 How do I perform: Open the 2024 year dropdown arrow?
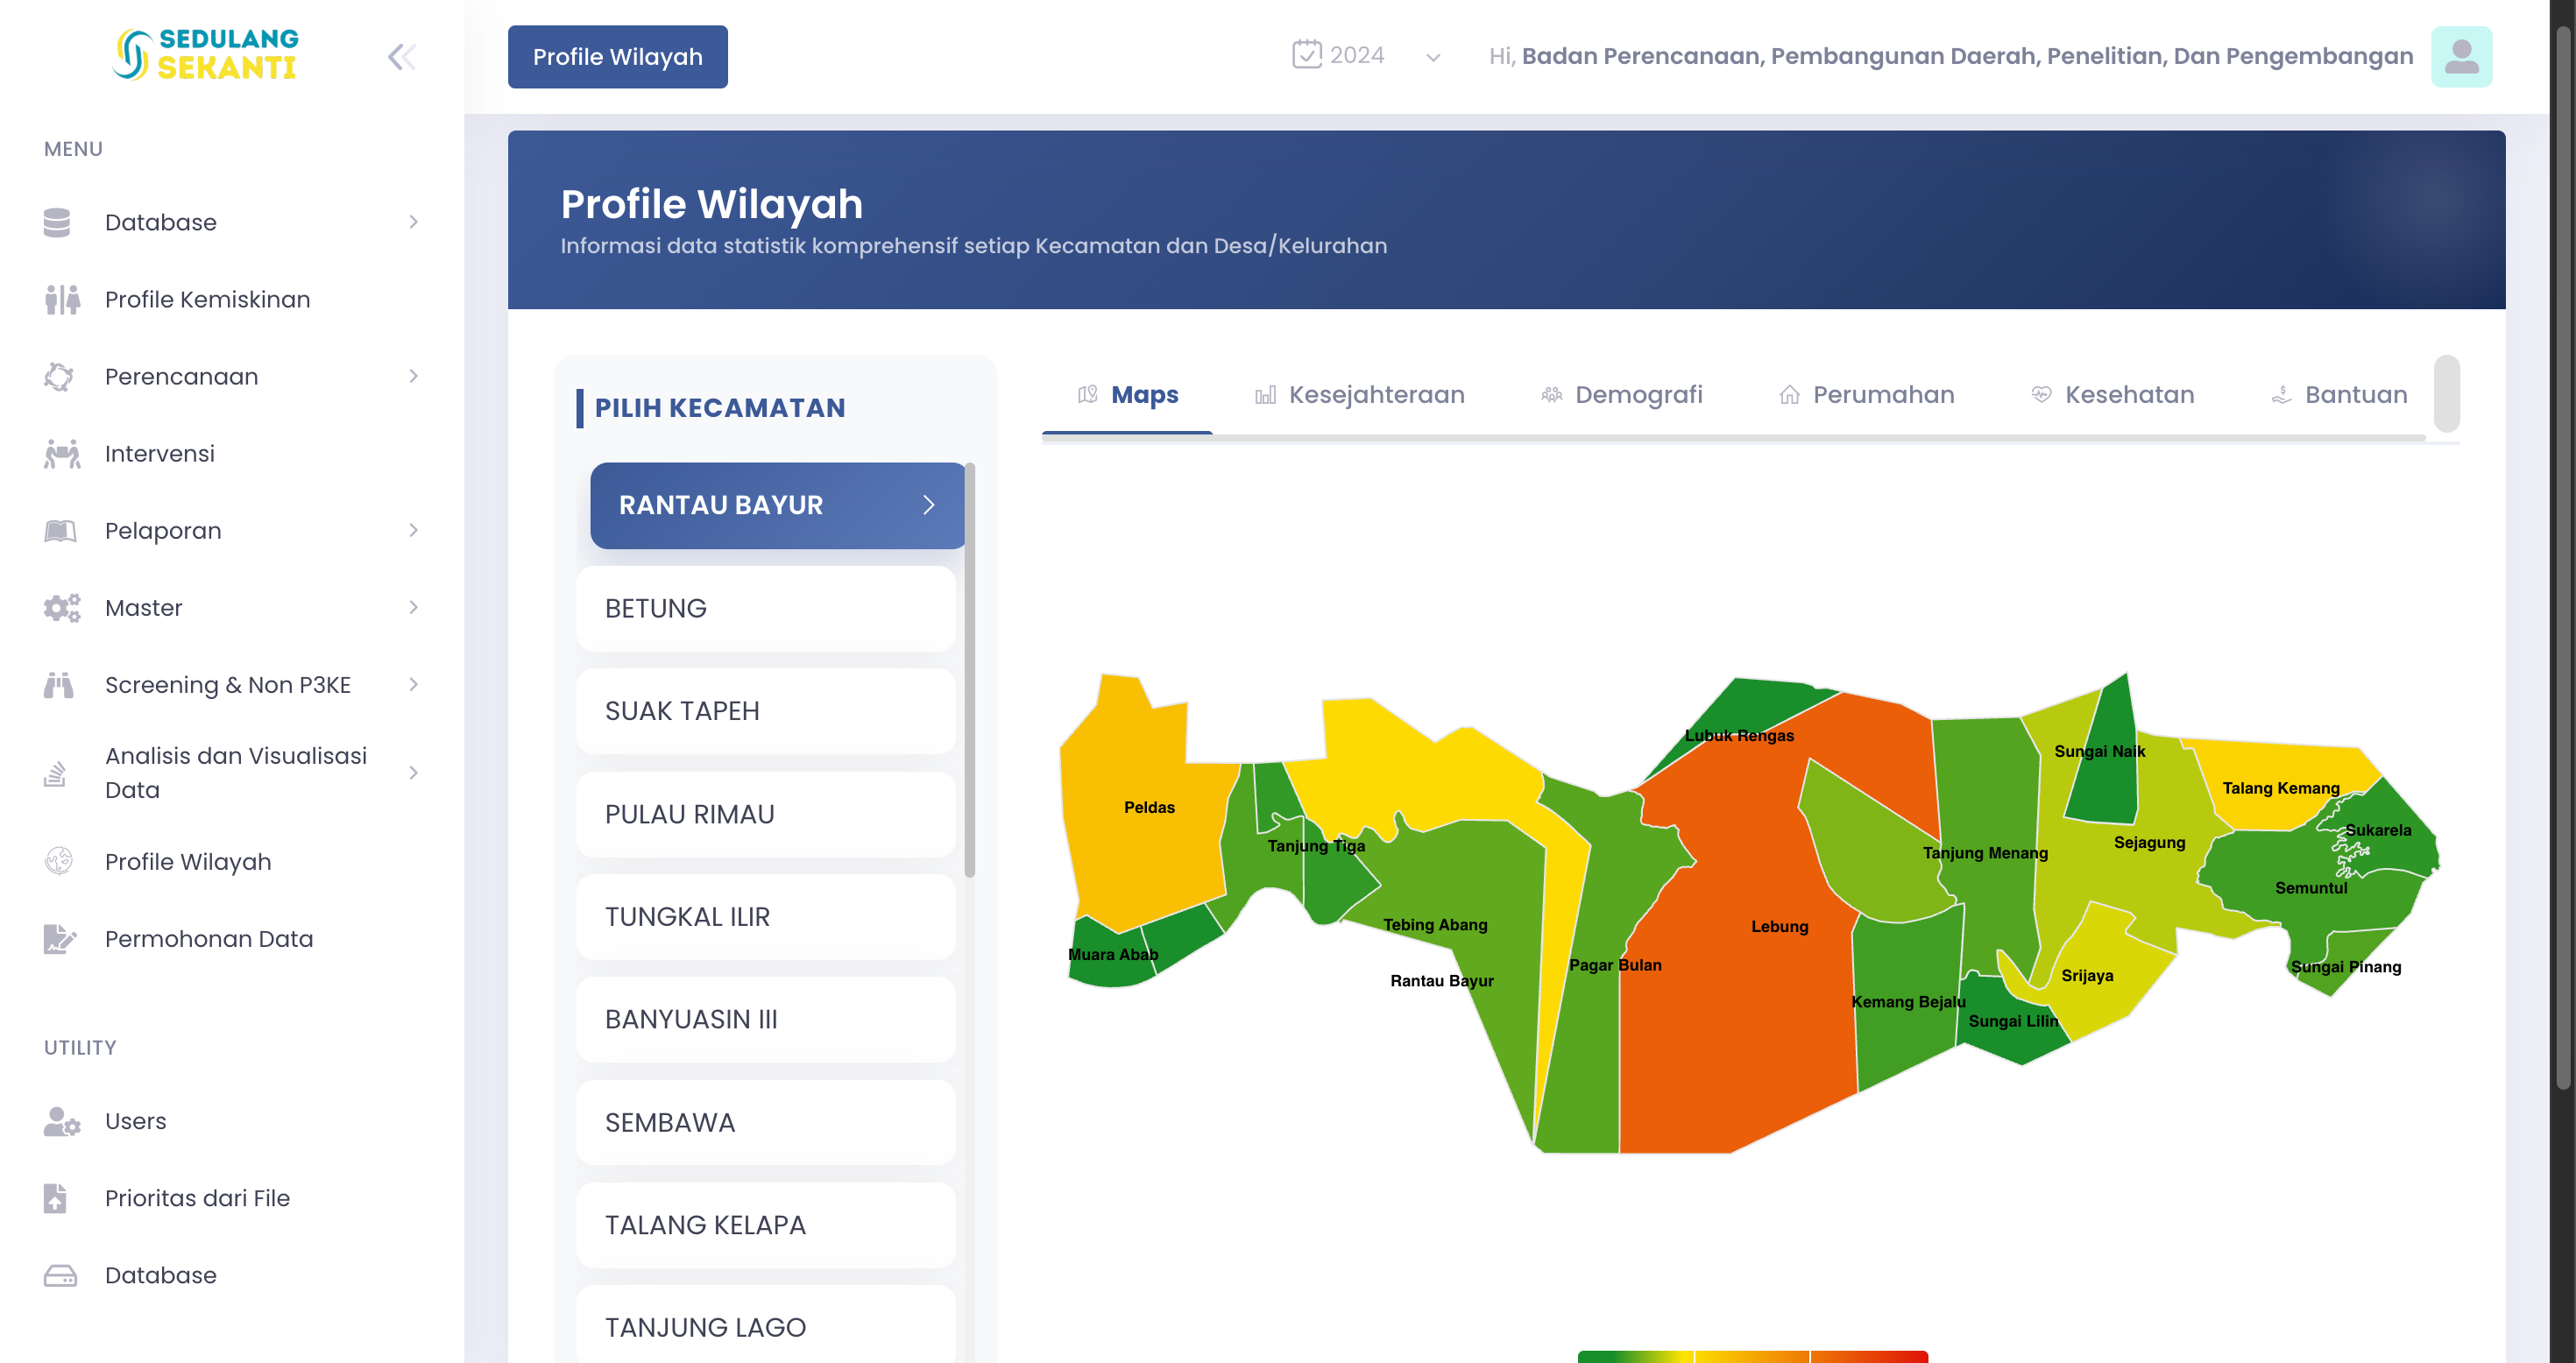(1433, 58)
